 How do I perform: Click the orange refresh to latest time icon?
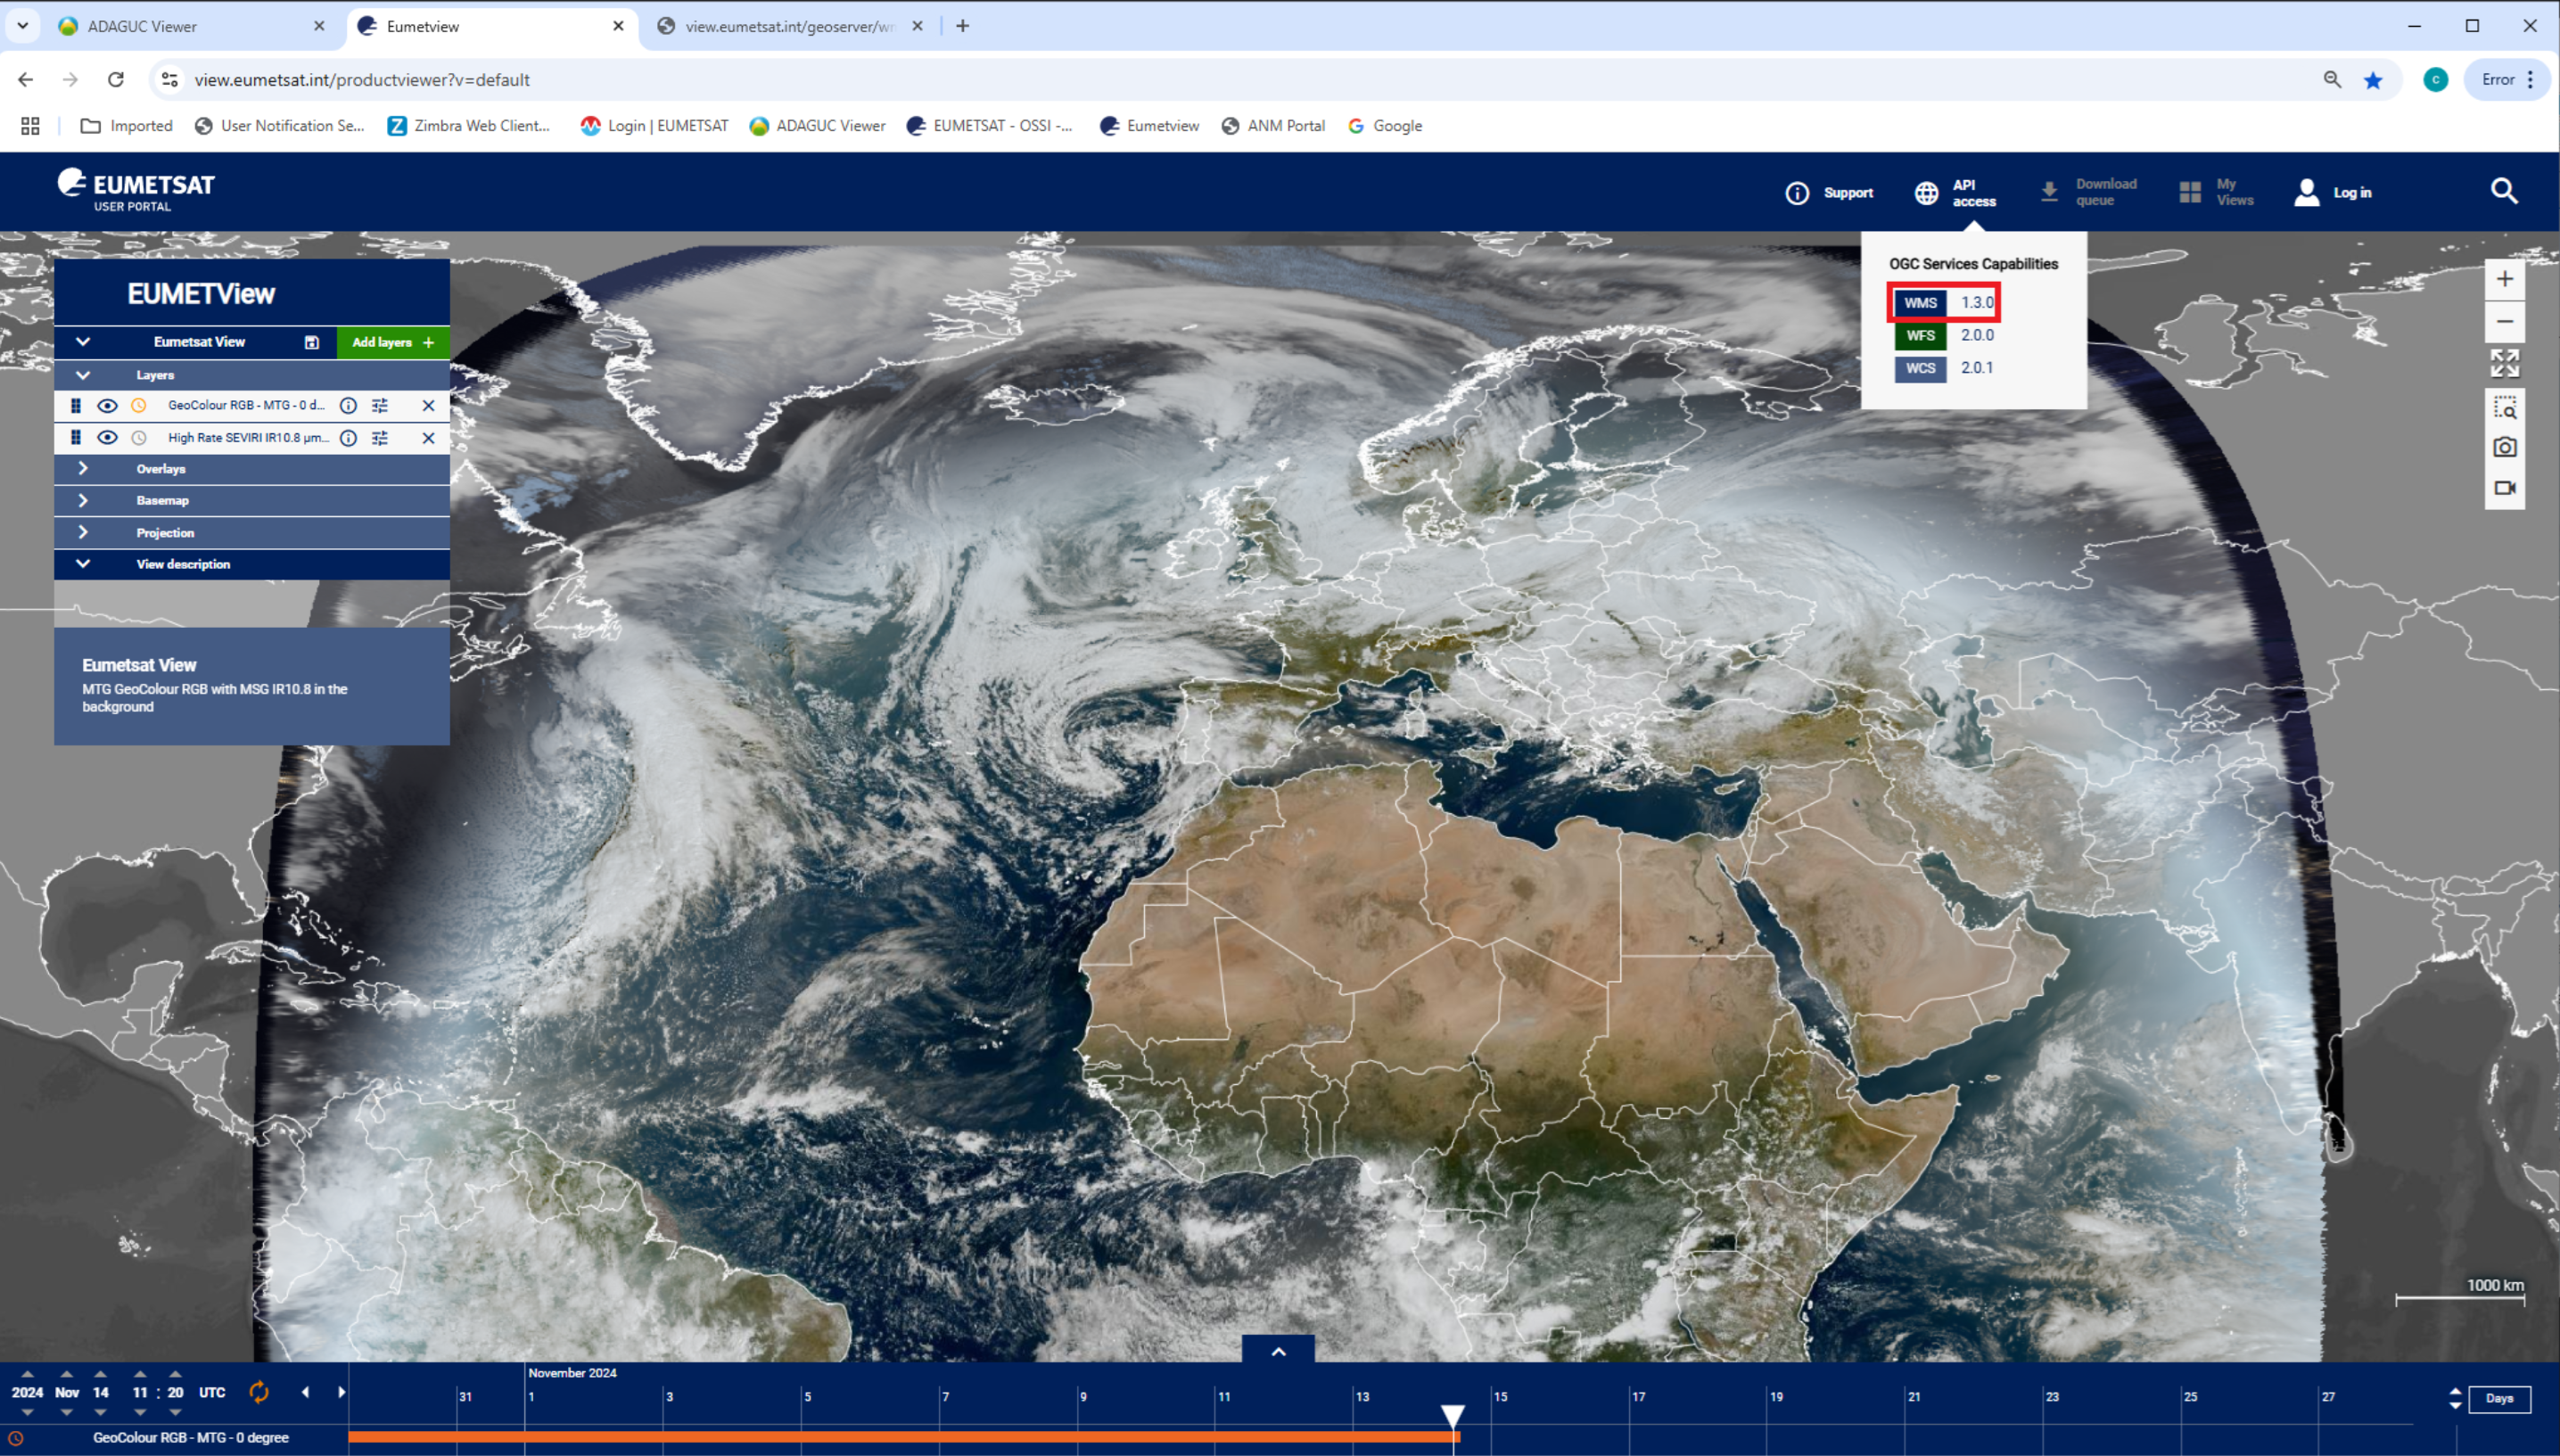click(259, 1392)
